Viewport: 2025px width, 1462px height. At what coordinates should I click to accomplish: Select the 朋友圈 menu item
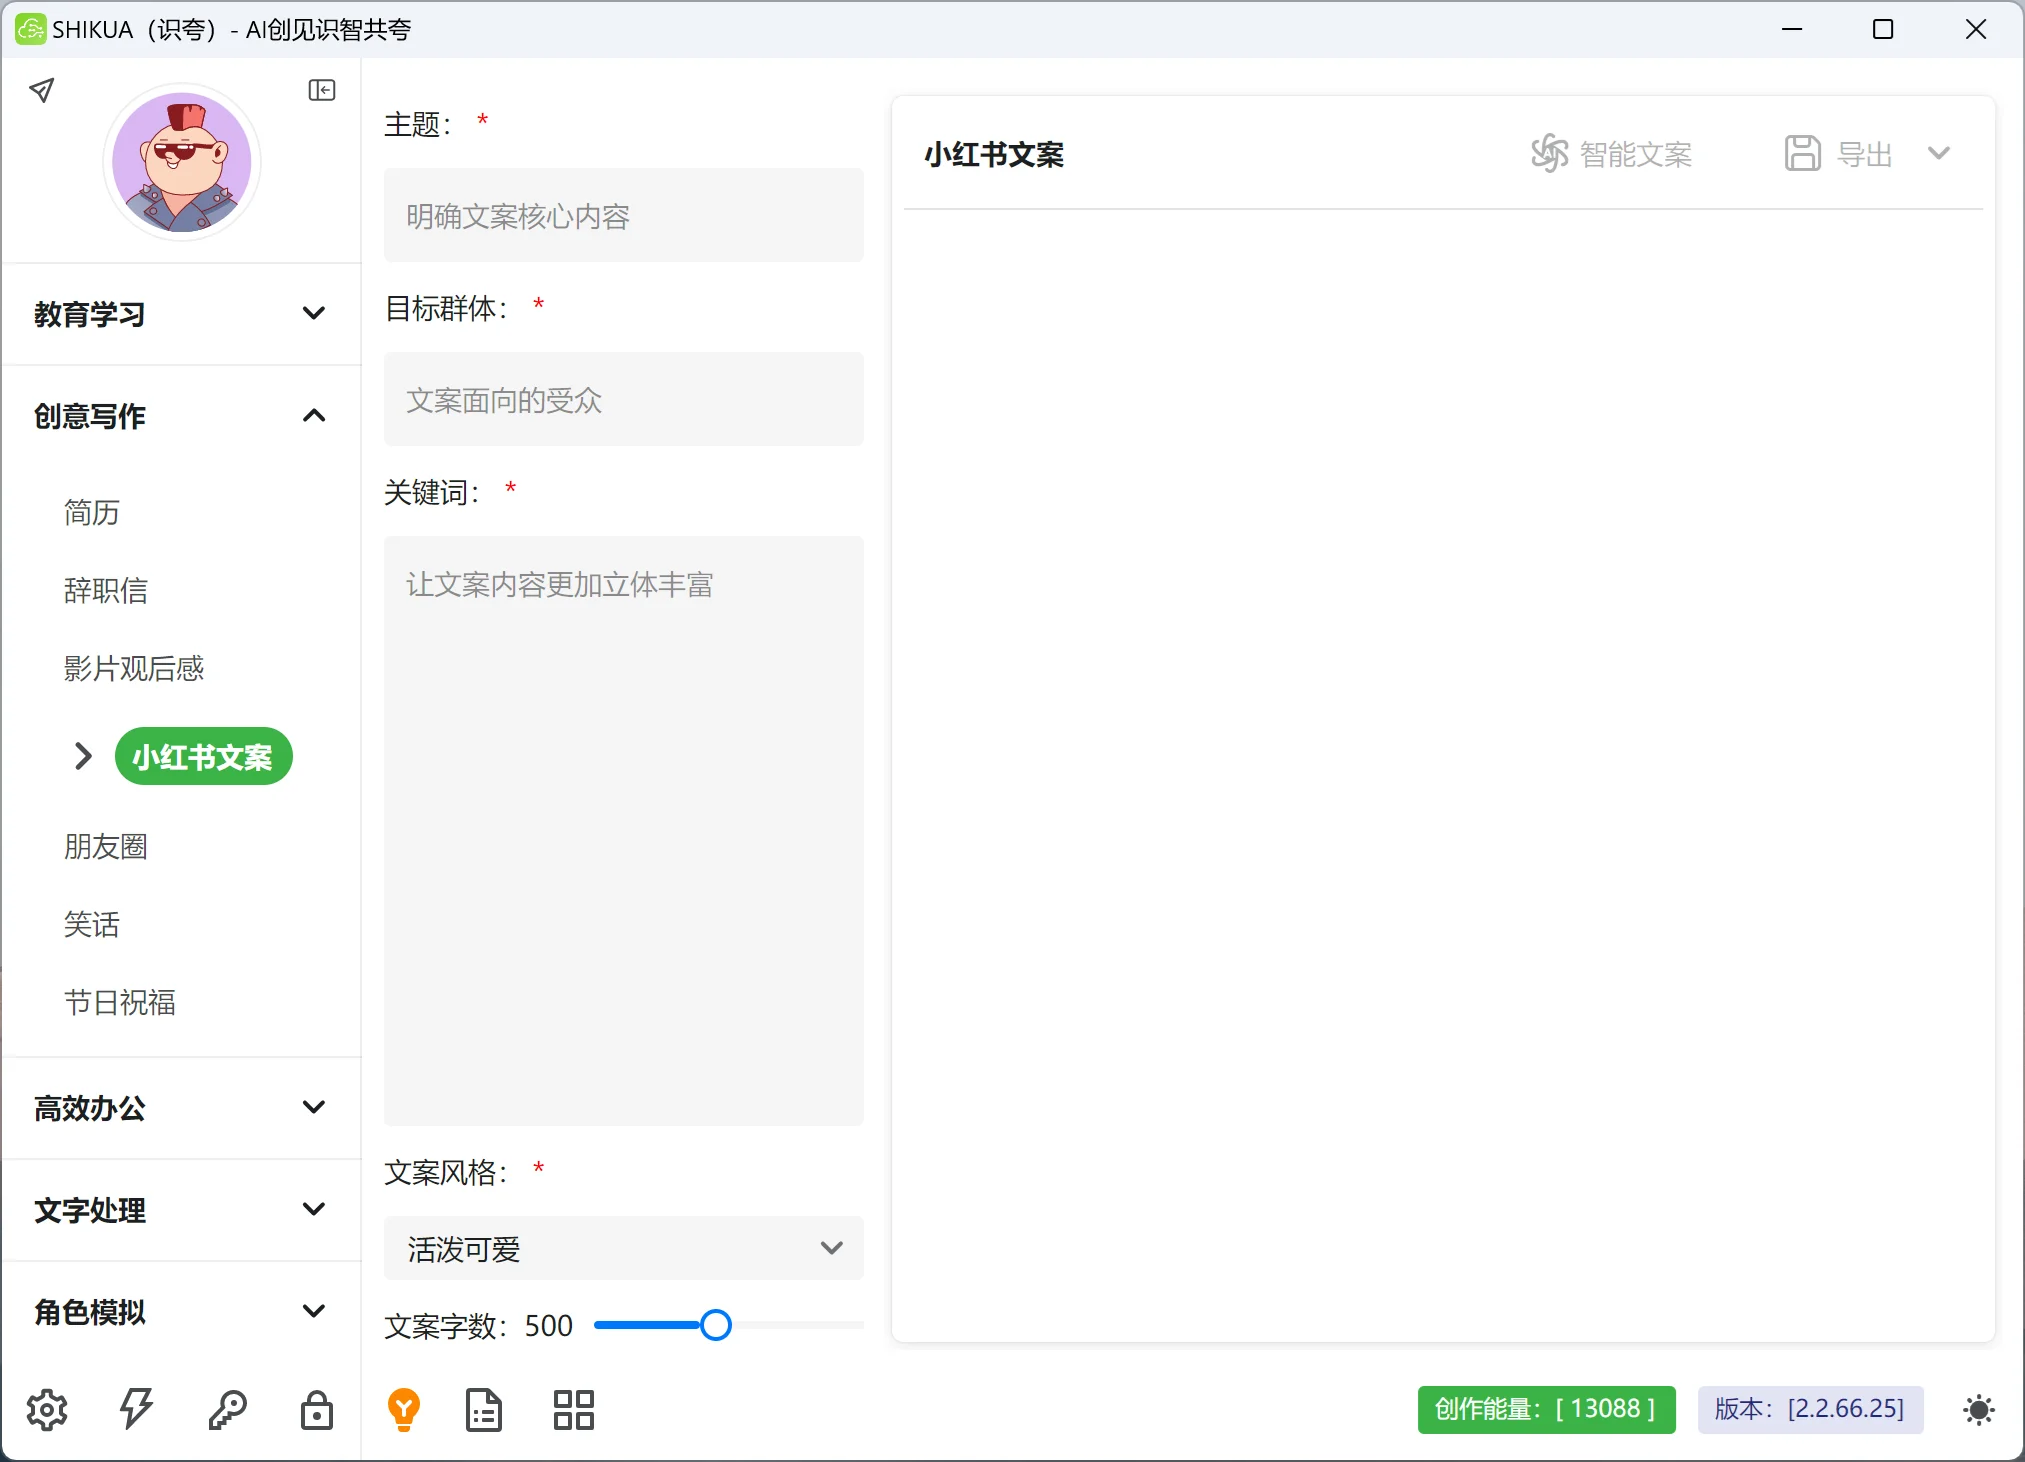106,846
